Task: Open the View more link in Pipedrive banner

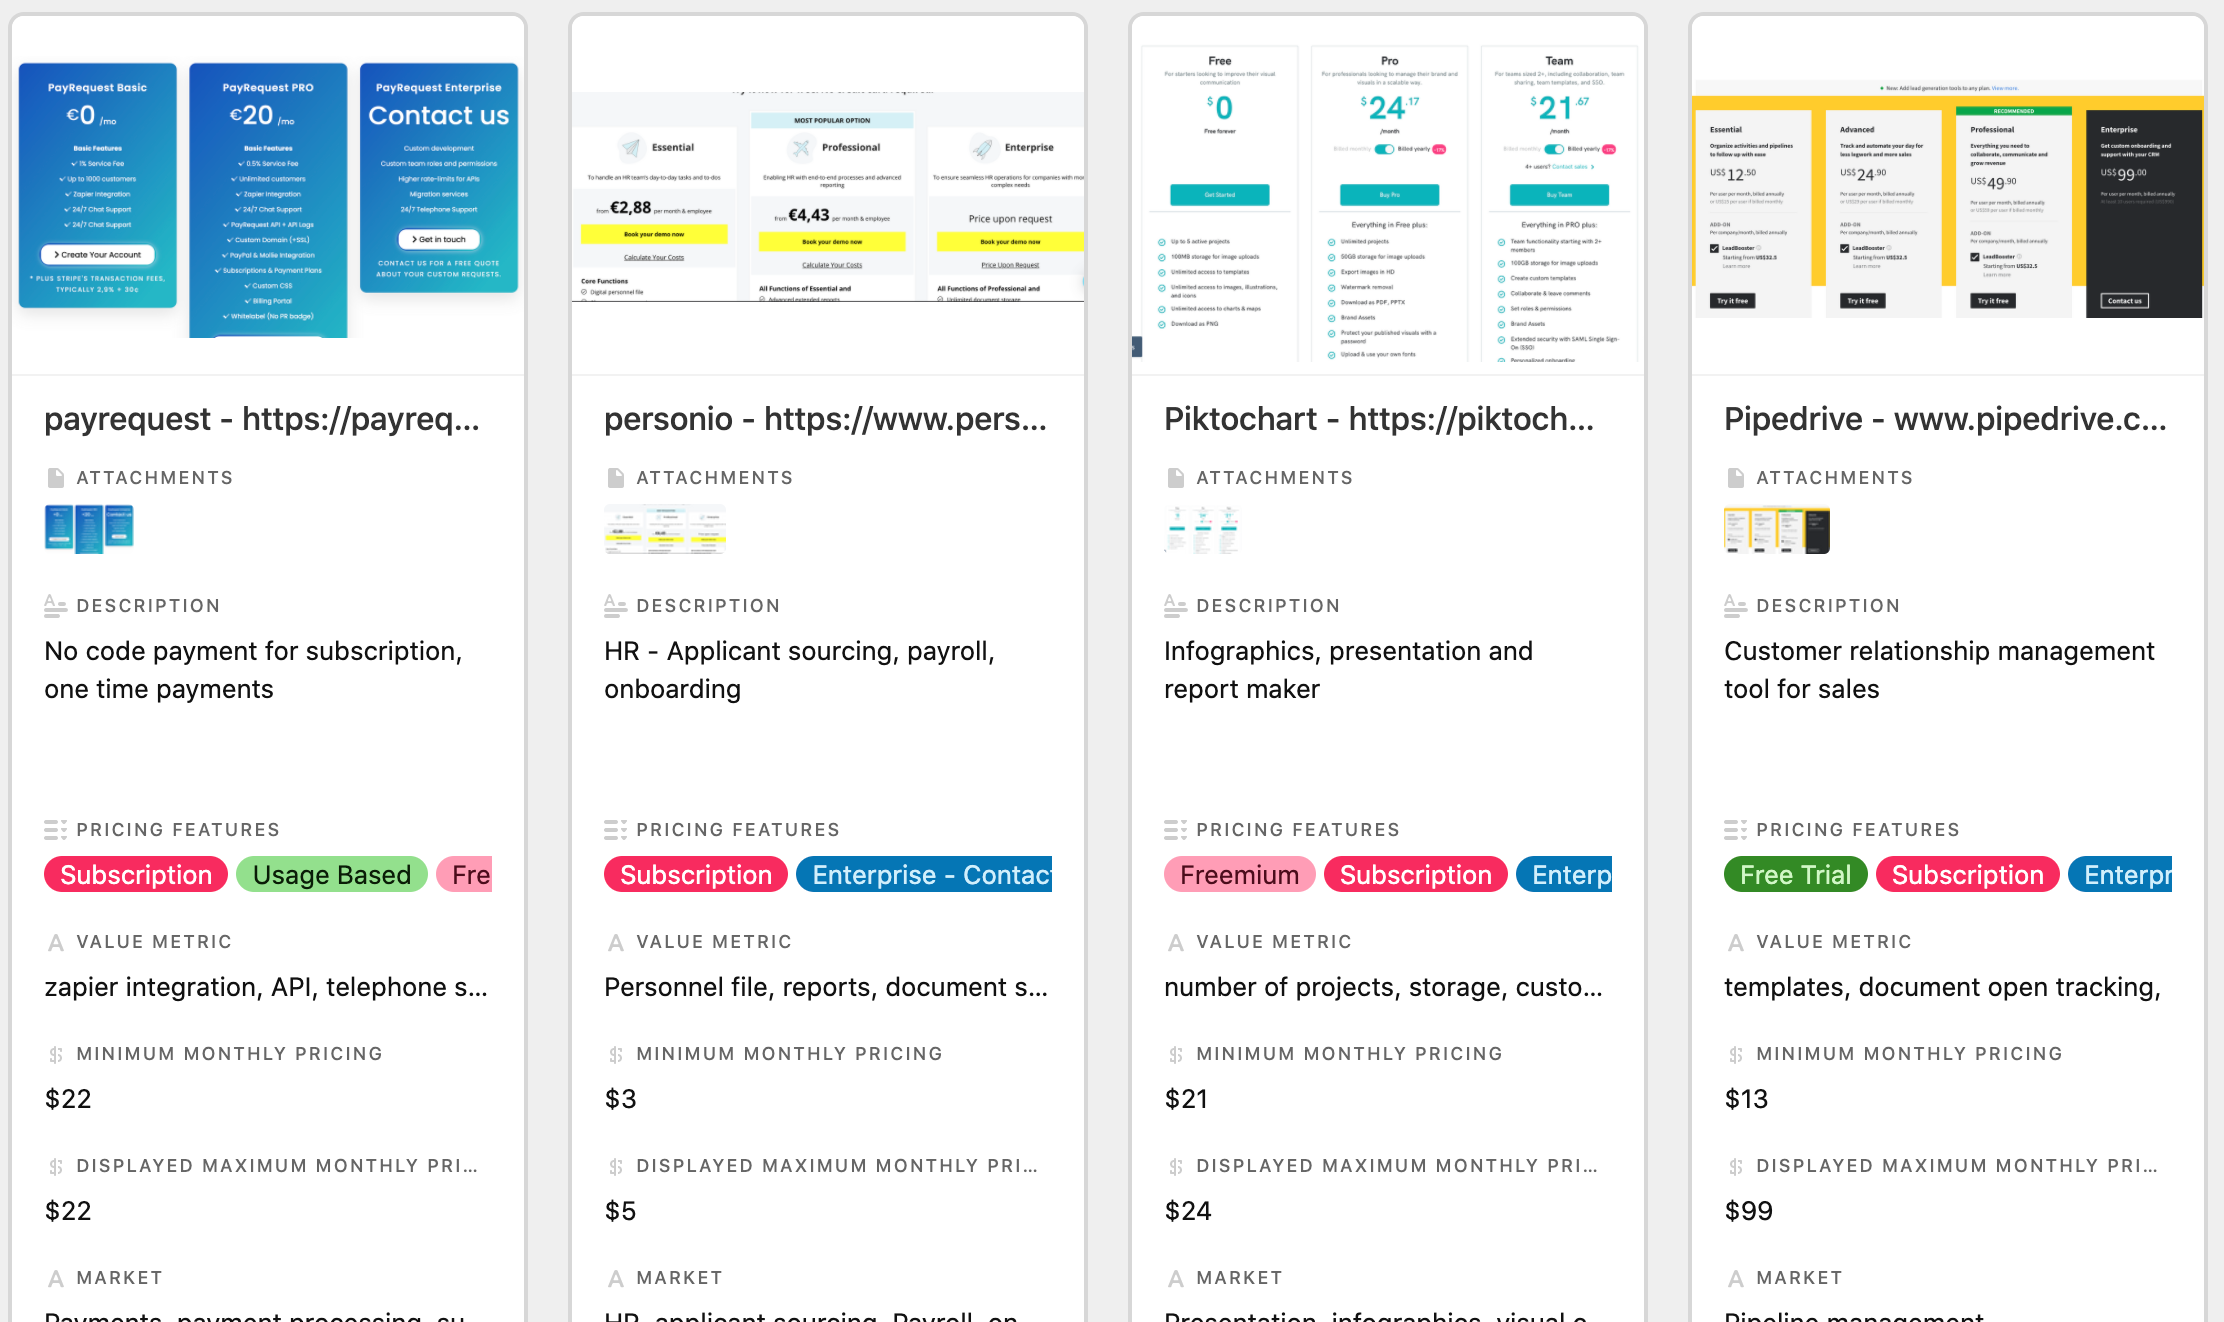Action: pyautogui.click(x=2004, y=89)
